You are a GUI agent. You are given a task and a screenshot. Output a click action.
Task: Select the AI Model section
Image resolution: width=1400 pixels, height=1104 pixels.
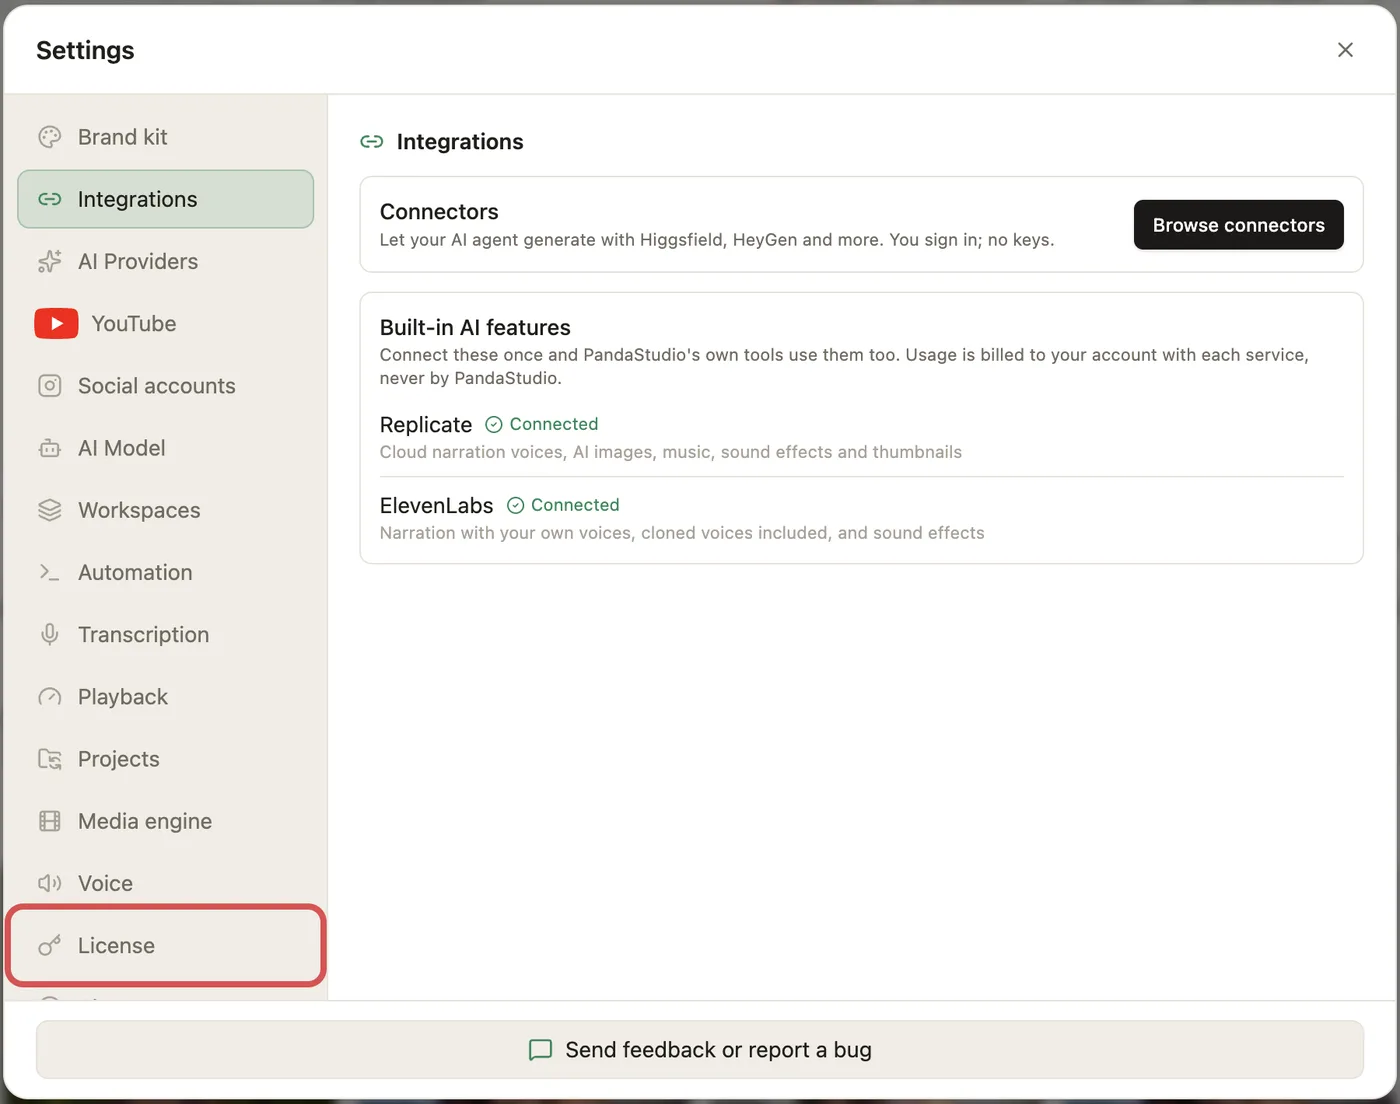click(165, 448)
